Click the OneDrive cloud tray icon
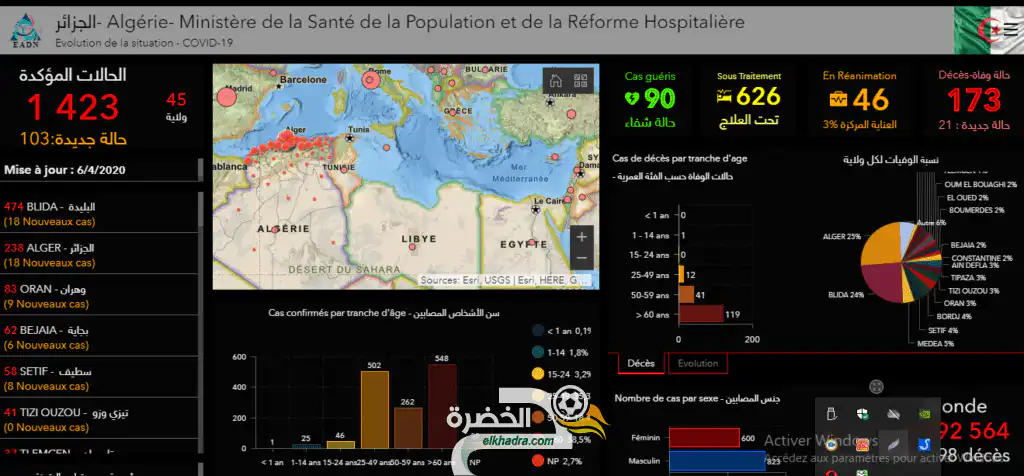 pos(893,414)
